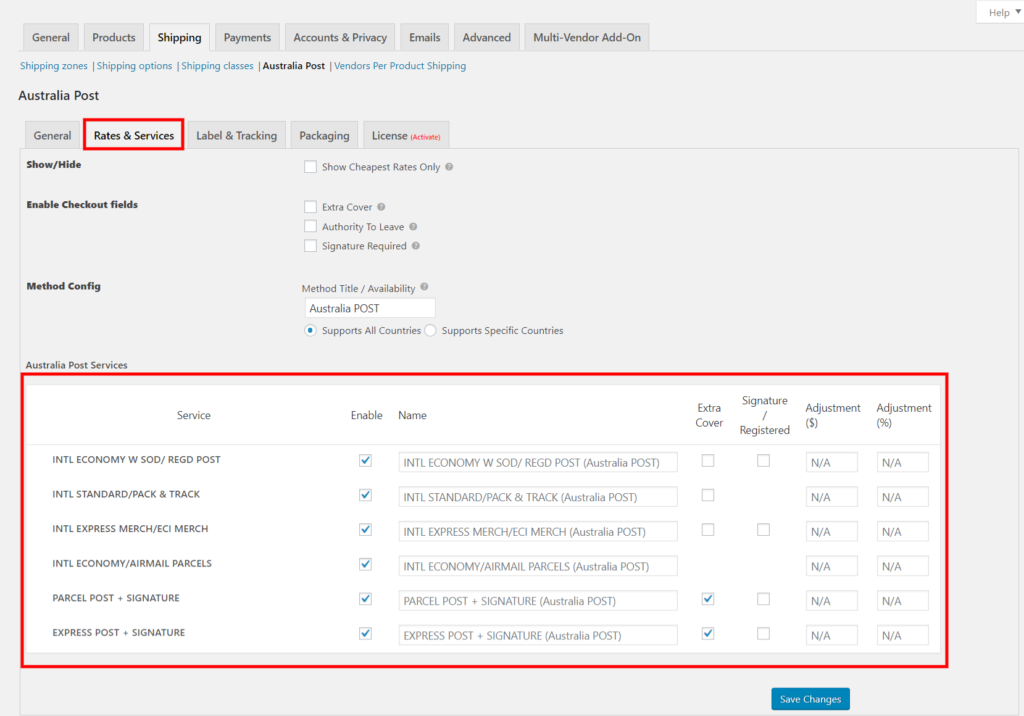The width and height of the screenshot is (1024, 716).
Task: Click the Method Title input containing Australia POST
Action: pyautogui.click(x=370, y=308)
